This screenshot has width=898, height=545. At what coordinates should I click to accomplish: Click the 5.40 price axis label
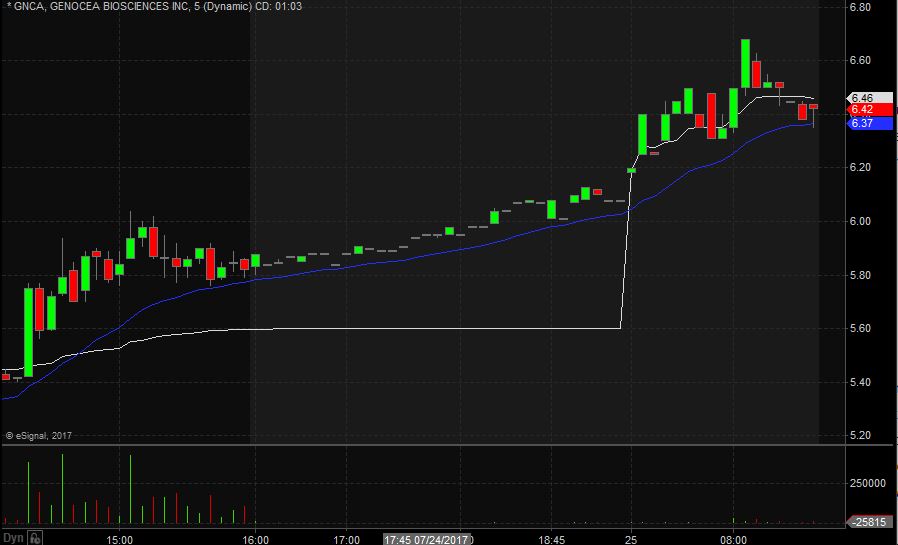point(860,382)
